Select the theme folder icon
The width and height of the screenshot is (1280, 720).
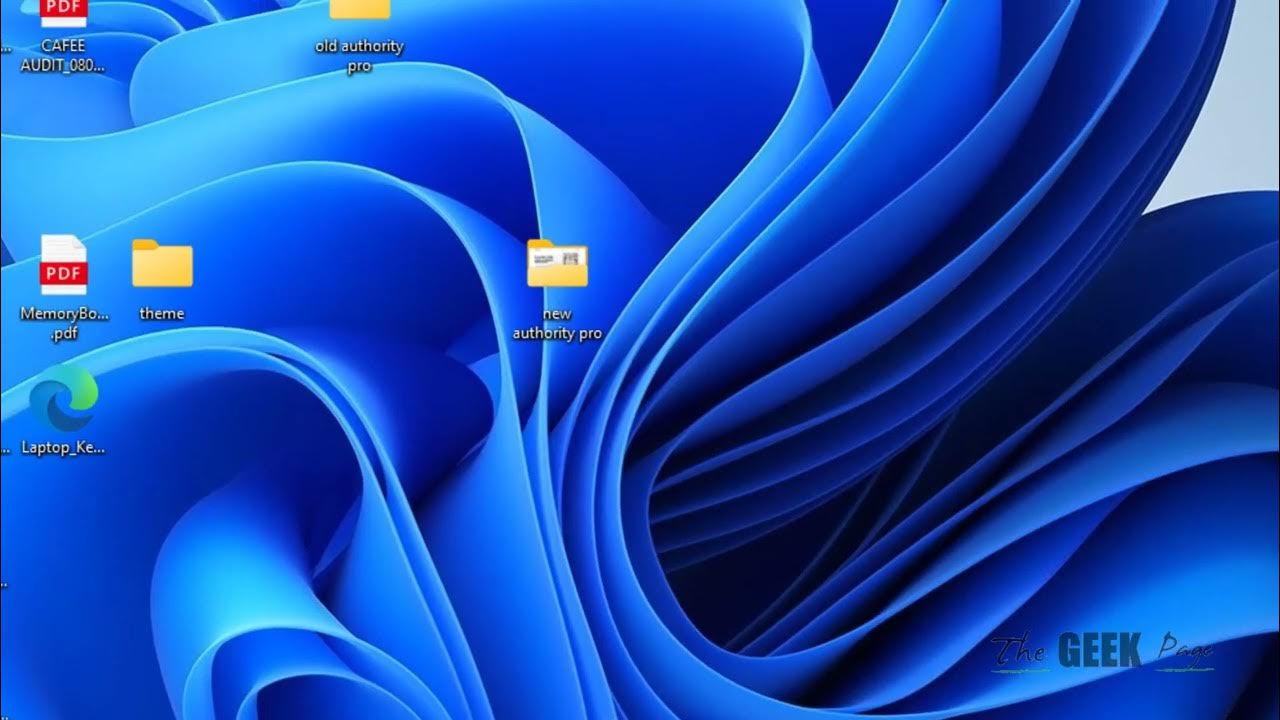[x=162, y=264]
